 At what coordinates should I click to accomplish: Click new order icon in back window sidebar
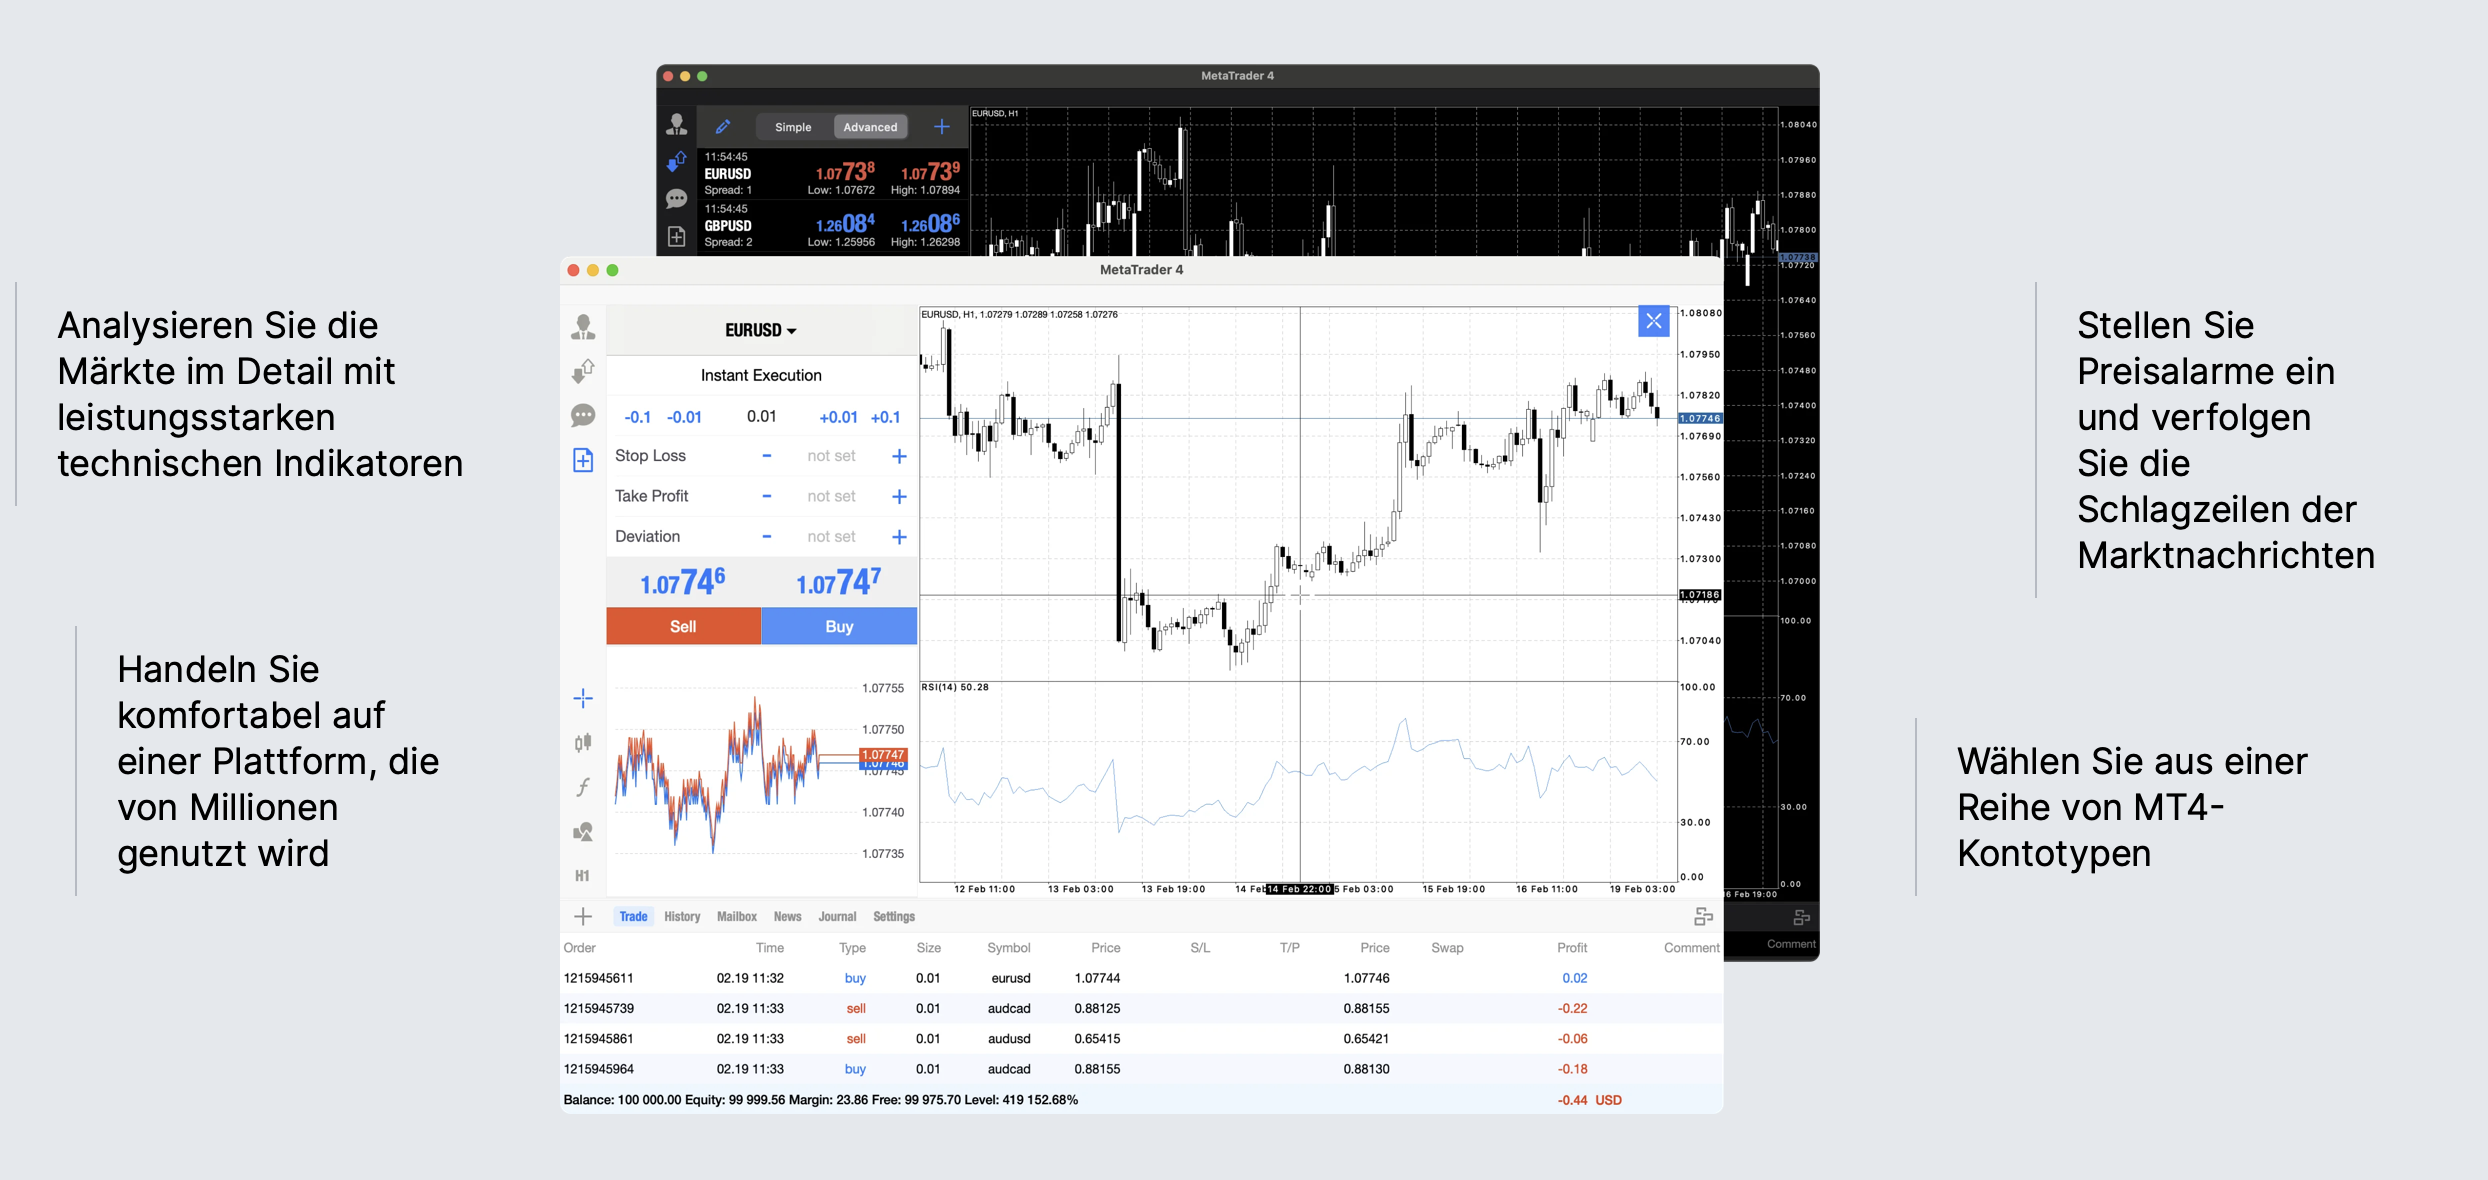677,237
